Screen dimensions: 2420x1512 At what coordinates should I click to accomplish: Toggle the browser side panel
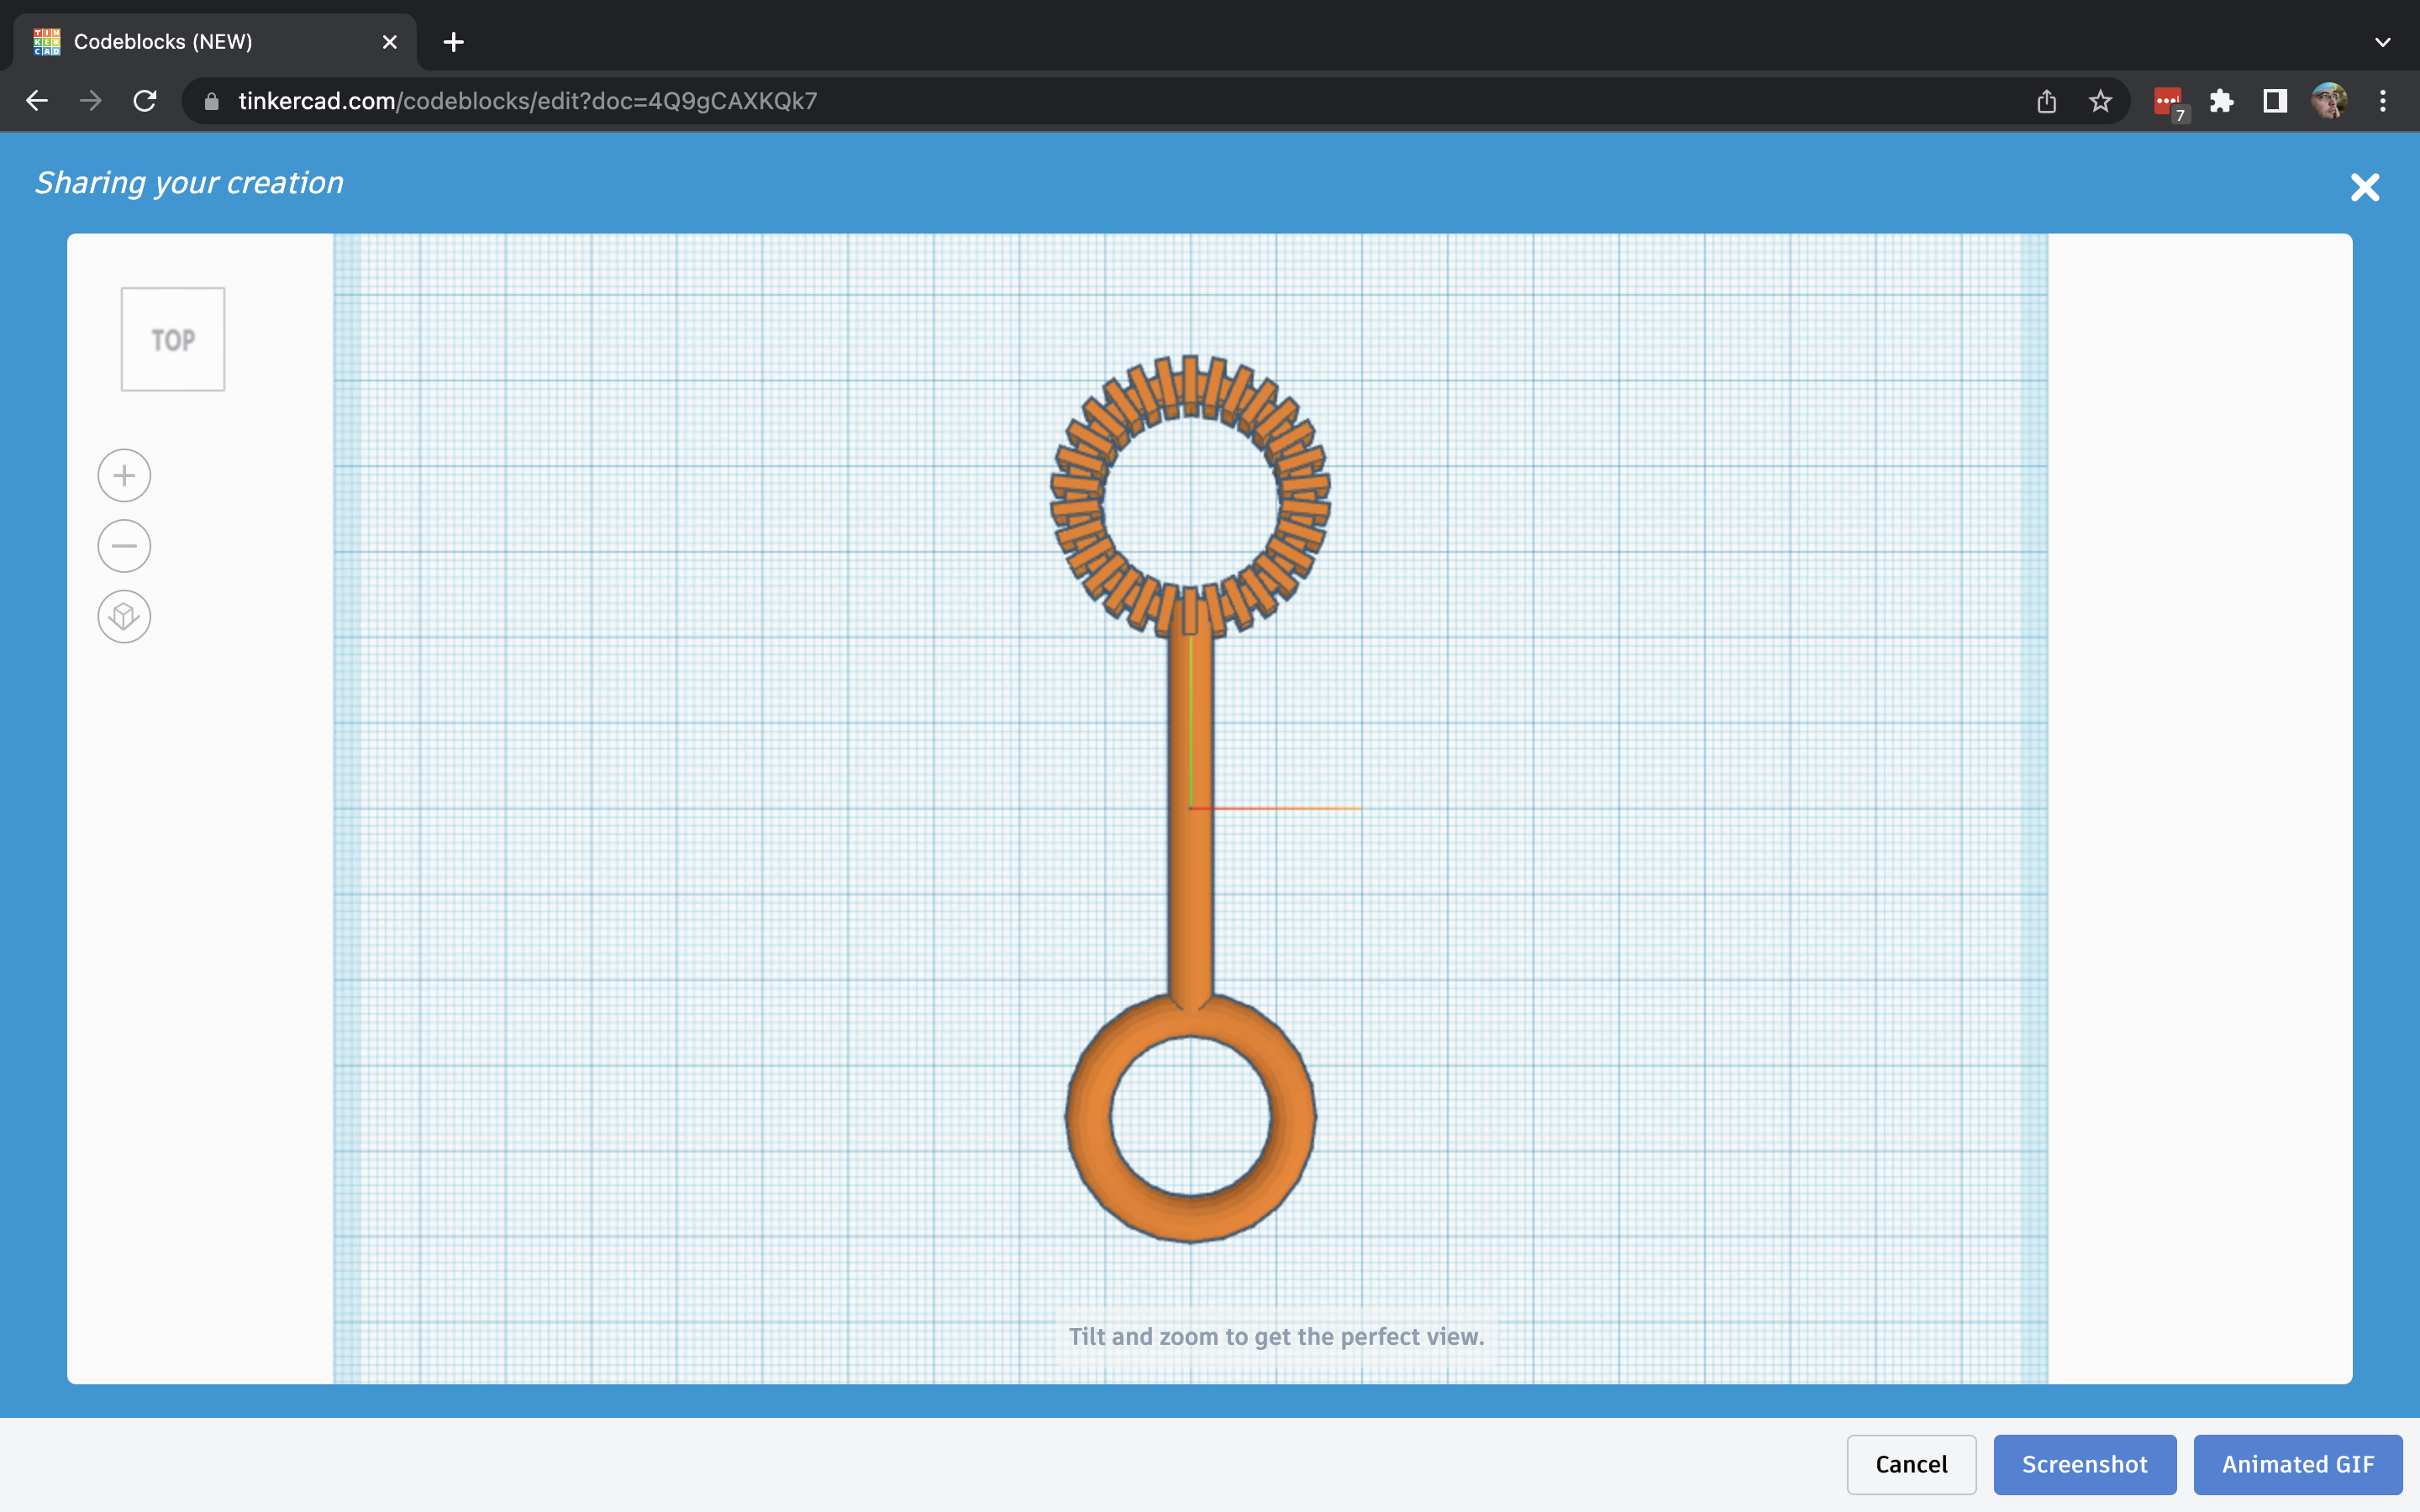point(2275,101)
